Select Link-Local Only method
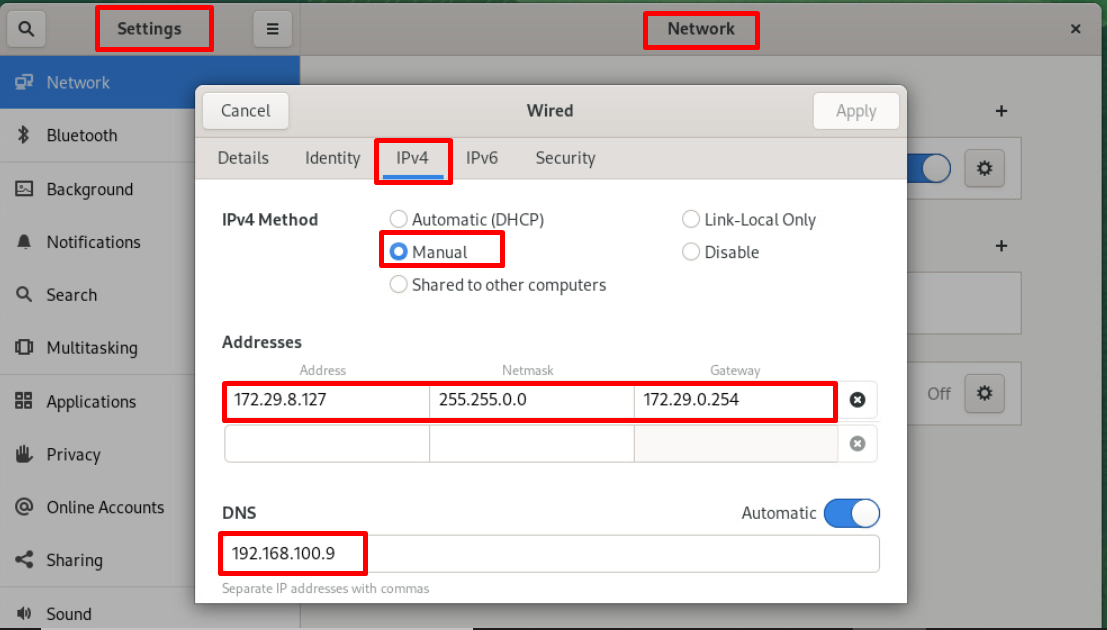1107x630 pixels. 691,220
